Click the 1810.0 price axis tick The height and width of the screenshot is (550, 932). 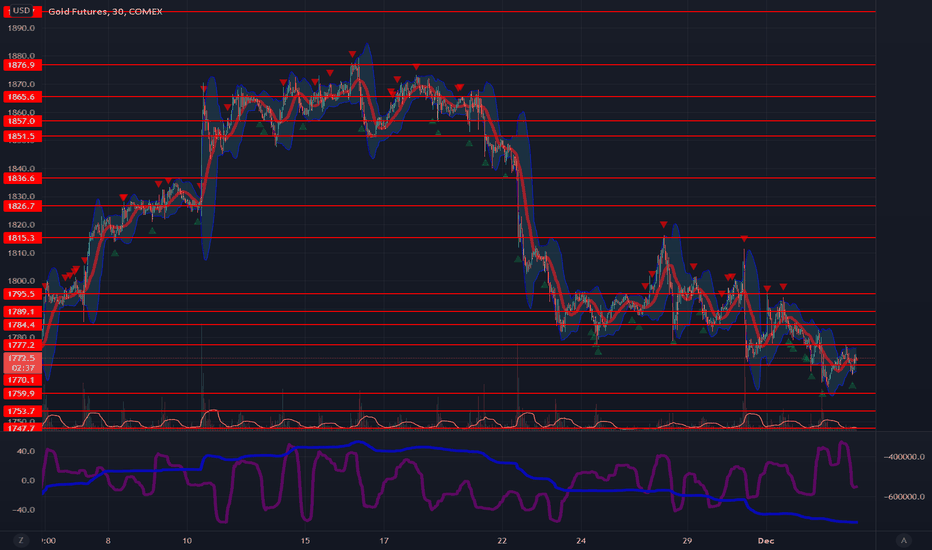click(x=21, y=253)
